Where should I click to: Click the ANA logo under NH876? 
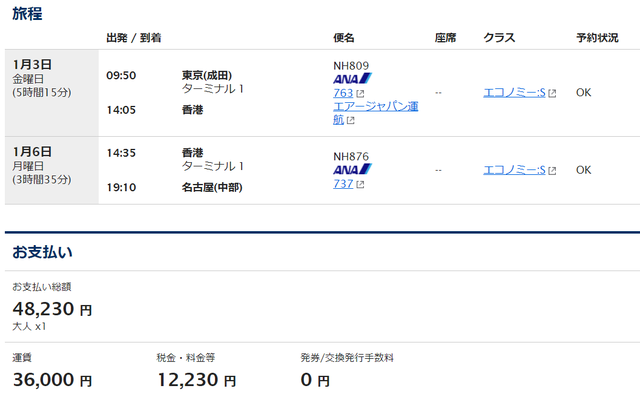(352, 169)
